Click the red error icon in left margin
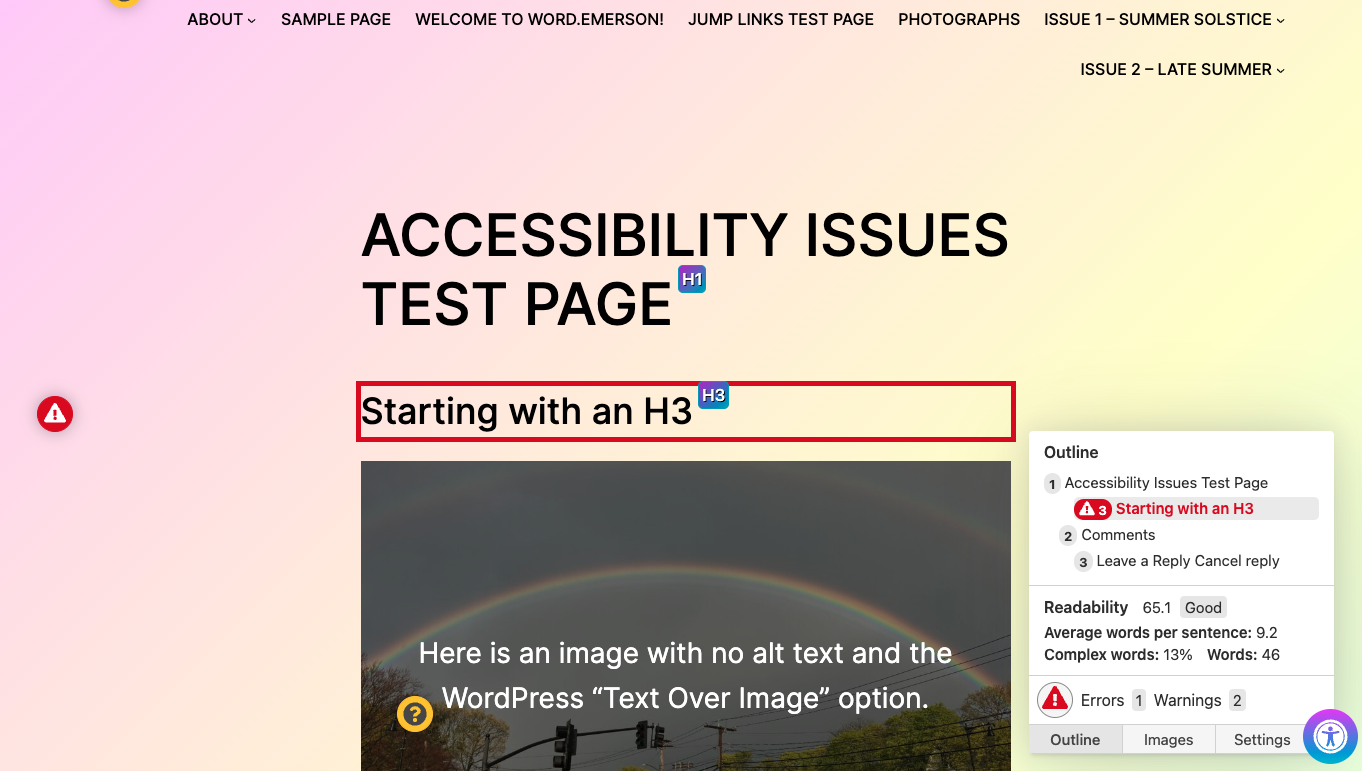Viewport: 1362px width, 771px height. 55,413
